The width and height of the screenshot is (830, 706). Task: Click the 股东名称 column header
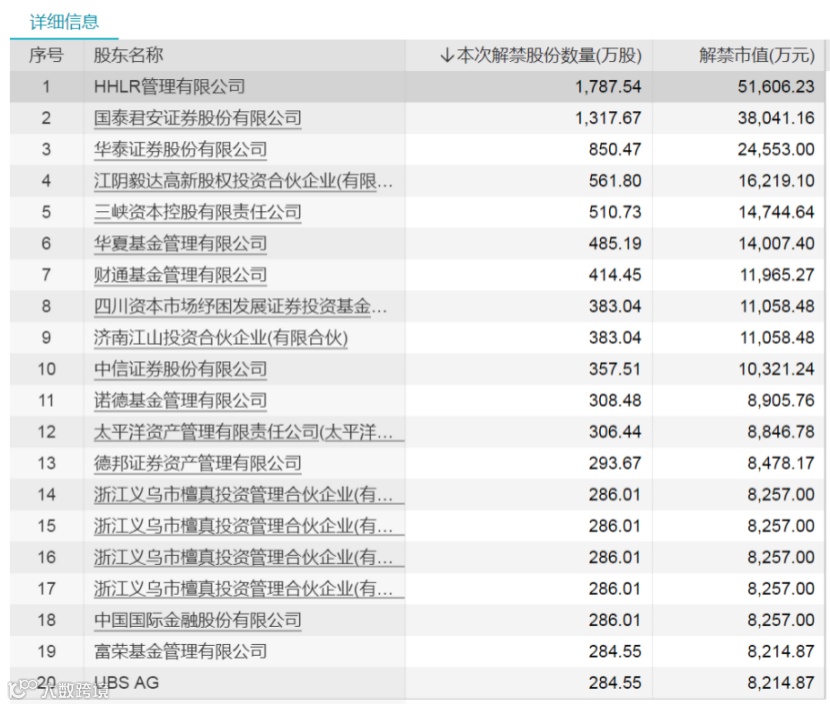(x=128, y=55)
